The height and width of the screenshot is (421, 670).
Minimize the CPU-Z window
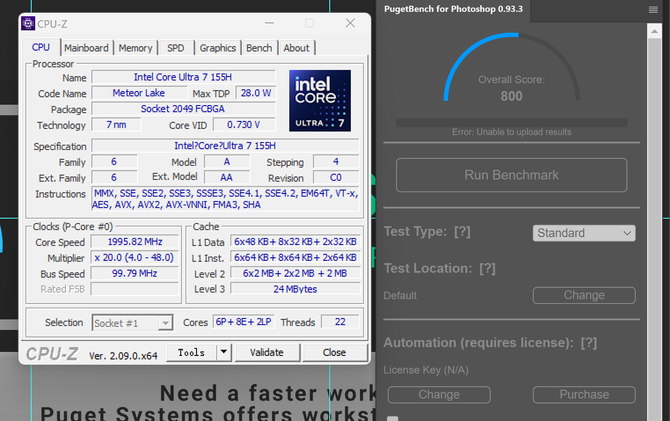tap(269, 23)
